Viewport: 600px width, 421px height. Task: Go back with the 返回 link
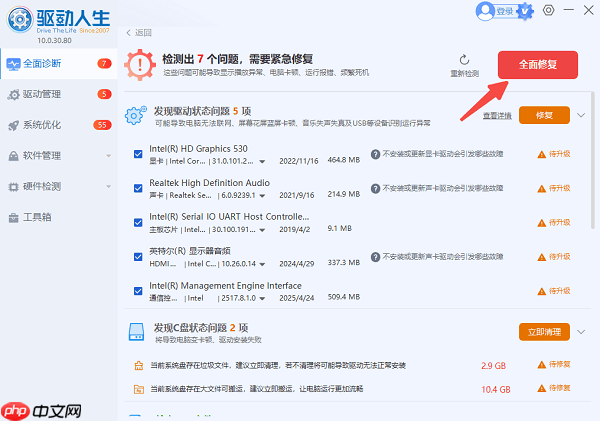(139, 33)
